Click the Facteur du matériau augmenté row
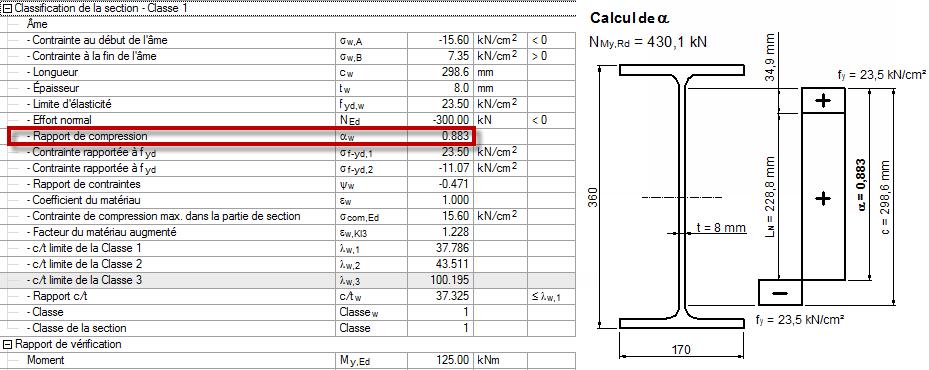This screenshot has width=929, height=370. [x=287, y=232]
